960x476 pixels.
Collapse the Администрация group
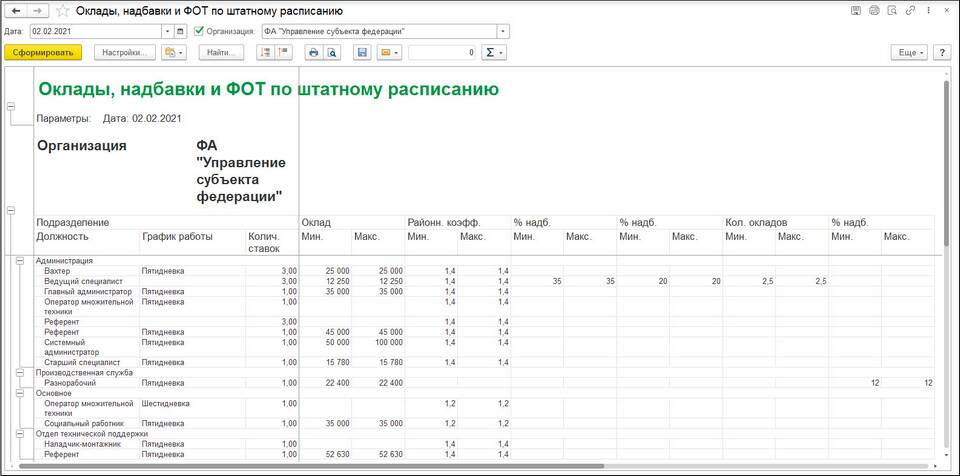20,260
